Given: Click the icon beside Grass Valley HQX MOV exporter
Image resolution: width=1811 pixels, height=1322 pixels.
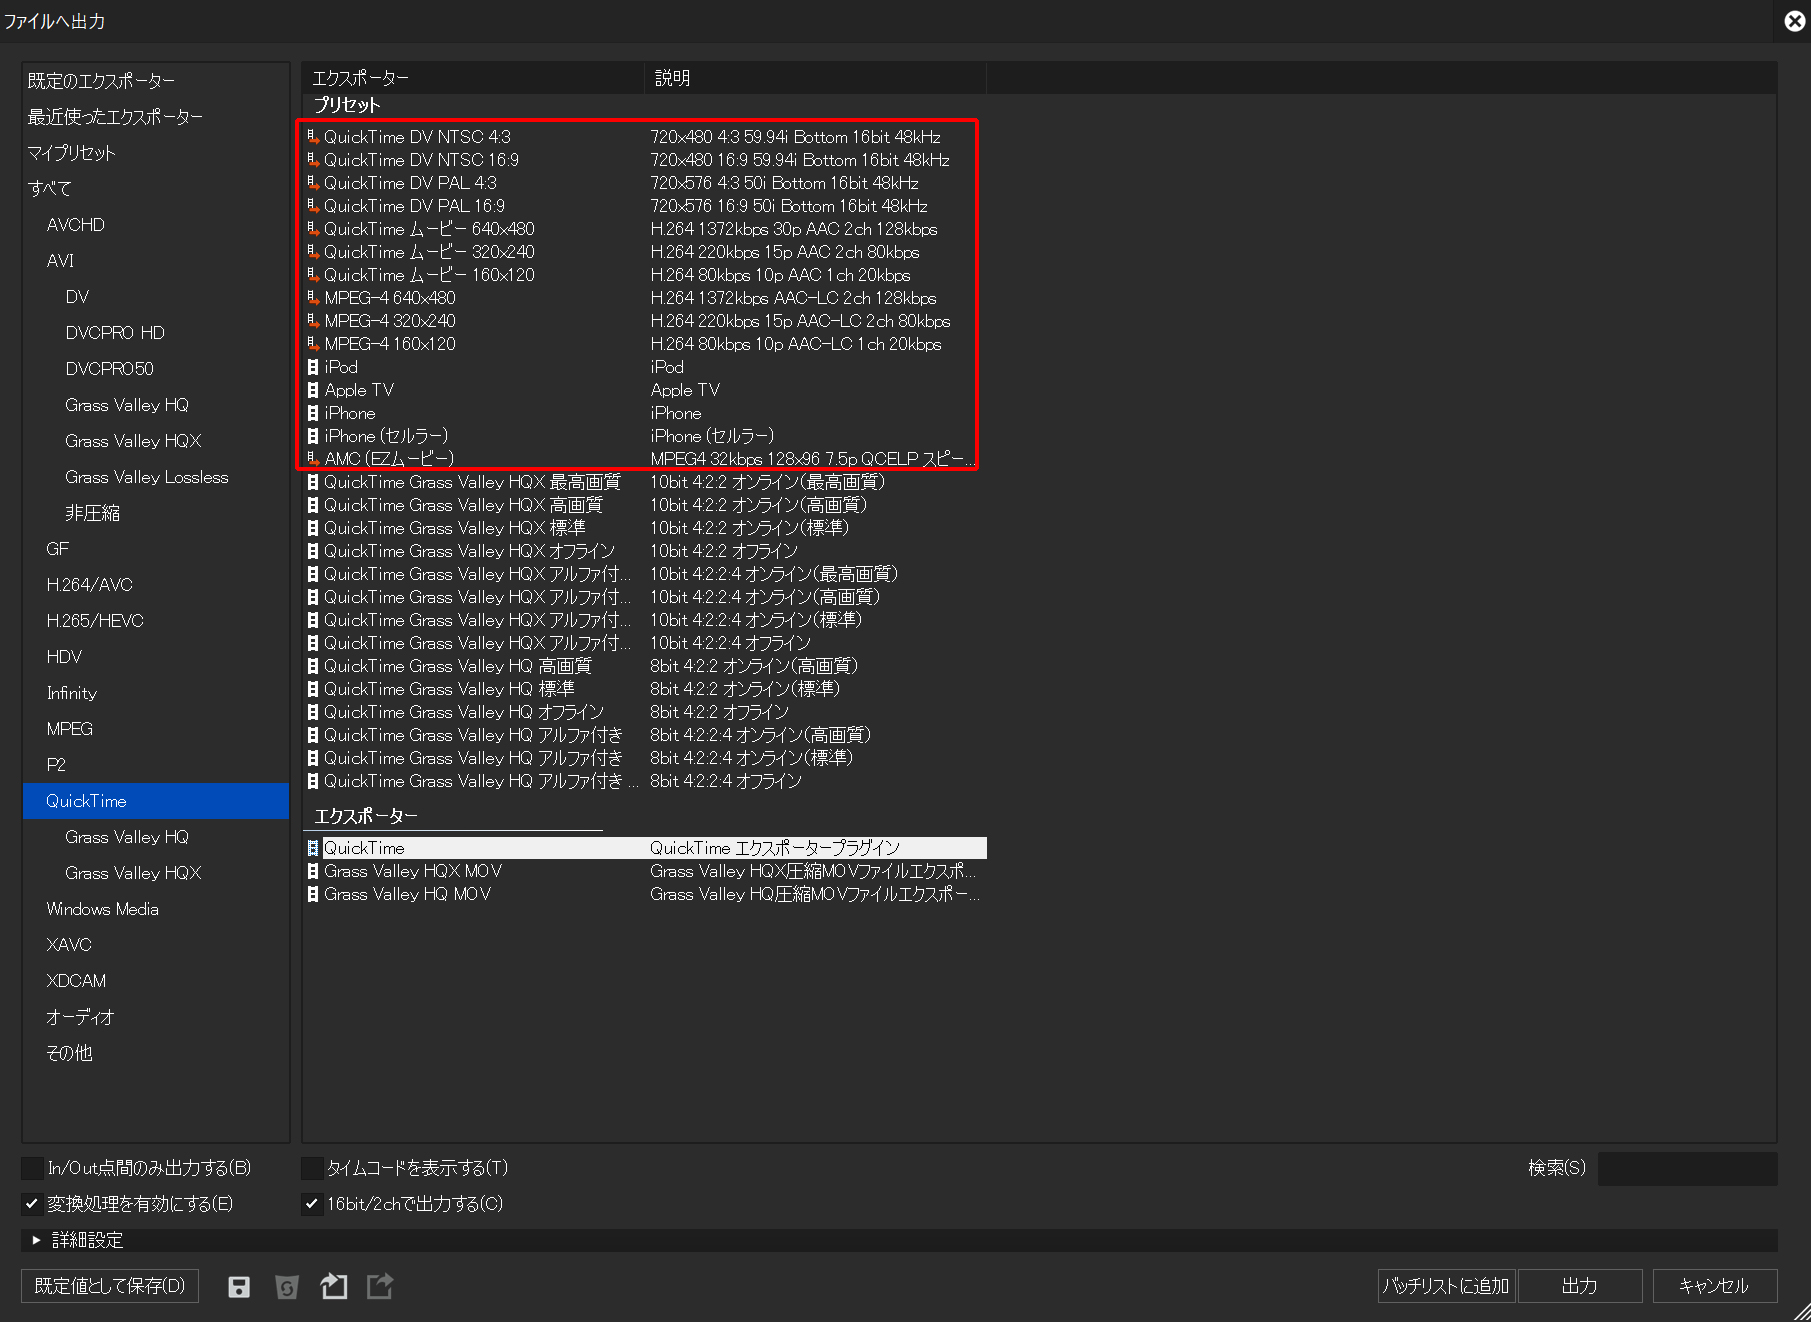Looking at the screenshot, I should [313, 871].
